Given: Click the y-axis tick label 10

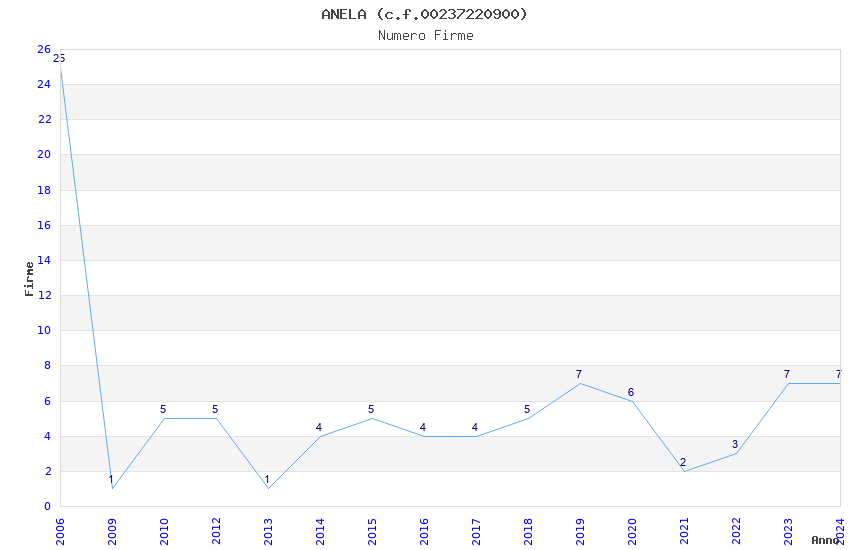Looking at the screenshot, I should pyautogui.click(x=44, y=330).
